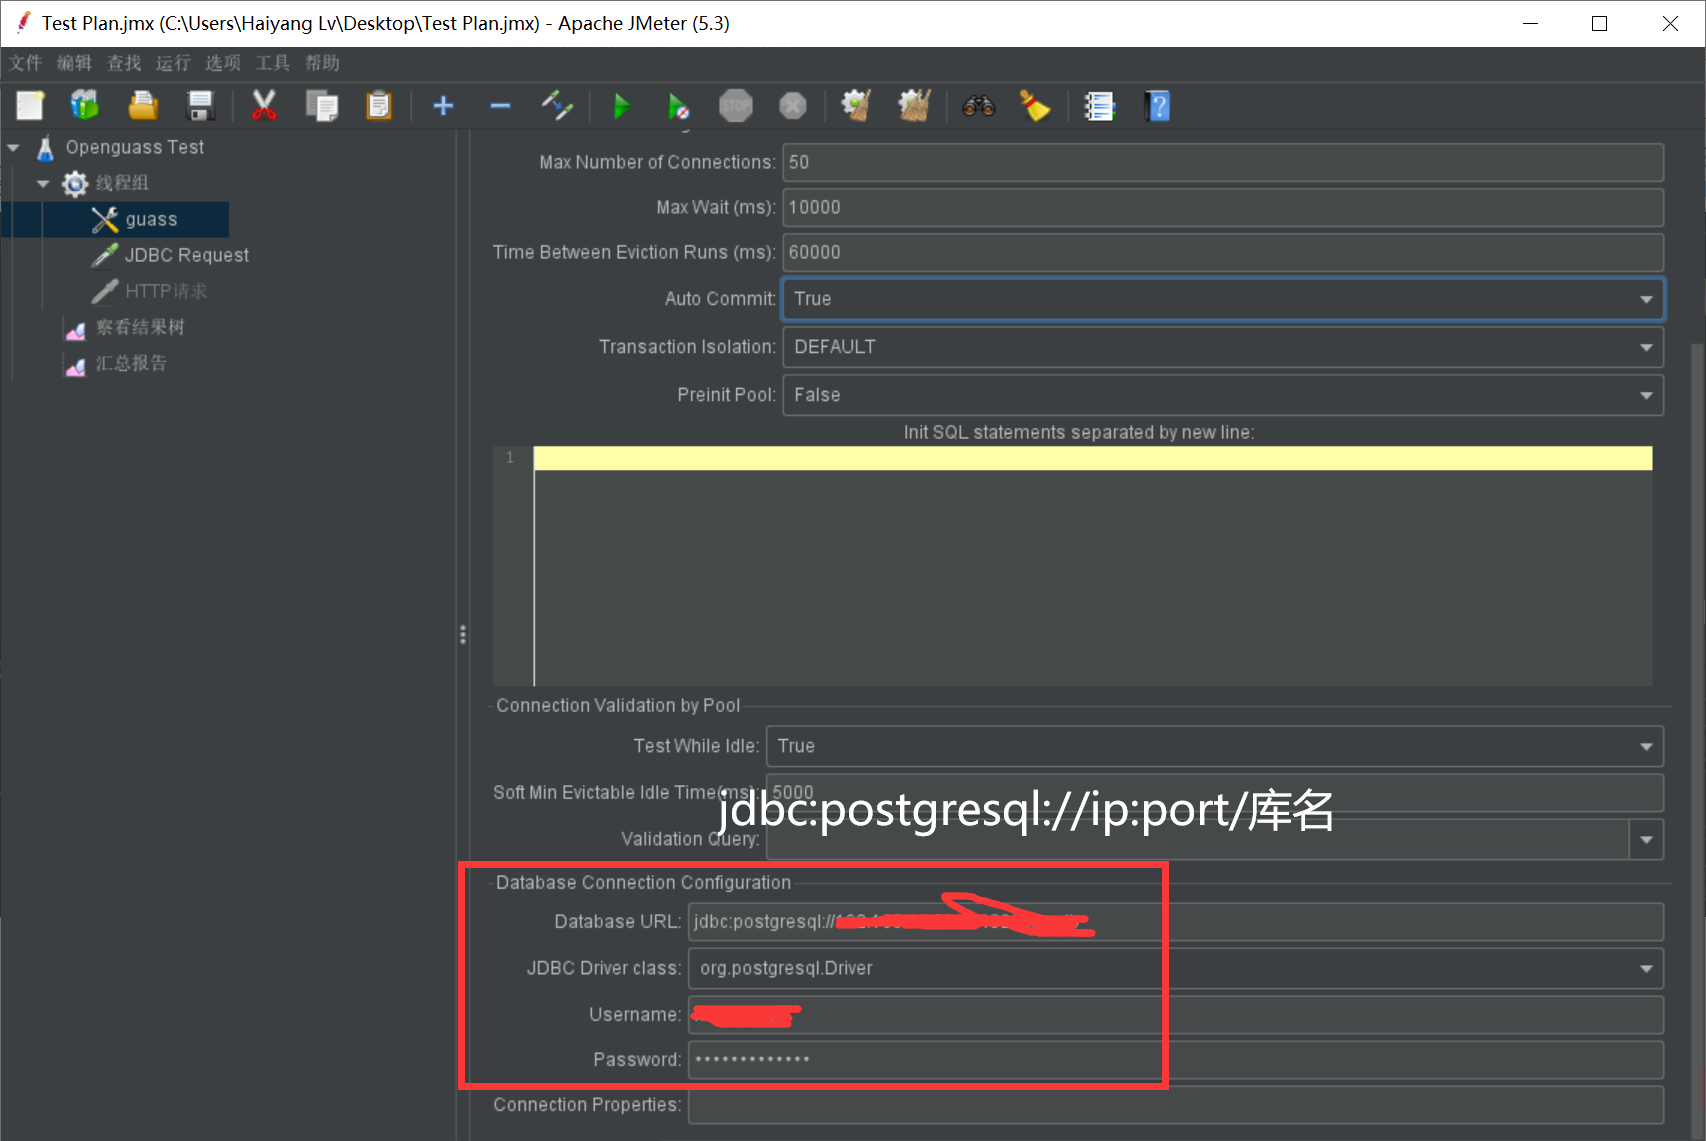Click the Toggle enable/disable icon
The width and height of the screenshot is (1706, 1141).
point(557,105)
